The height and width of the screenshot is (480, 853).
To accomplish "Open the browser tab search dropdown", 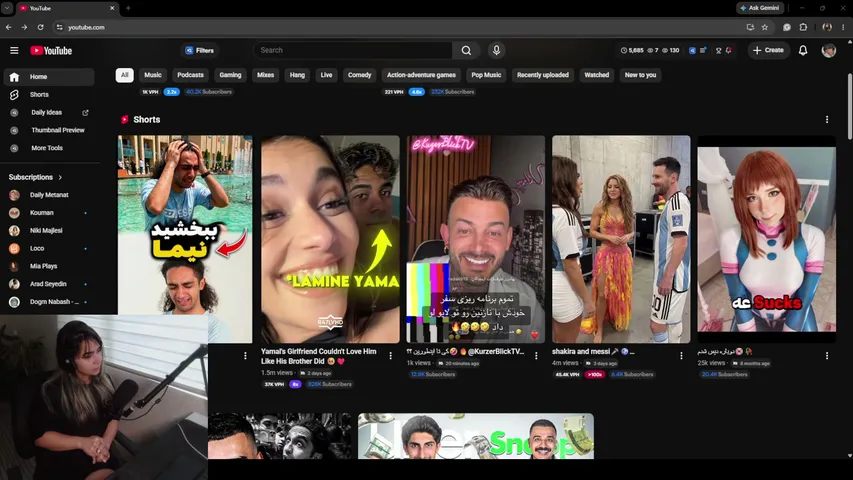I will coord(7,8).
